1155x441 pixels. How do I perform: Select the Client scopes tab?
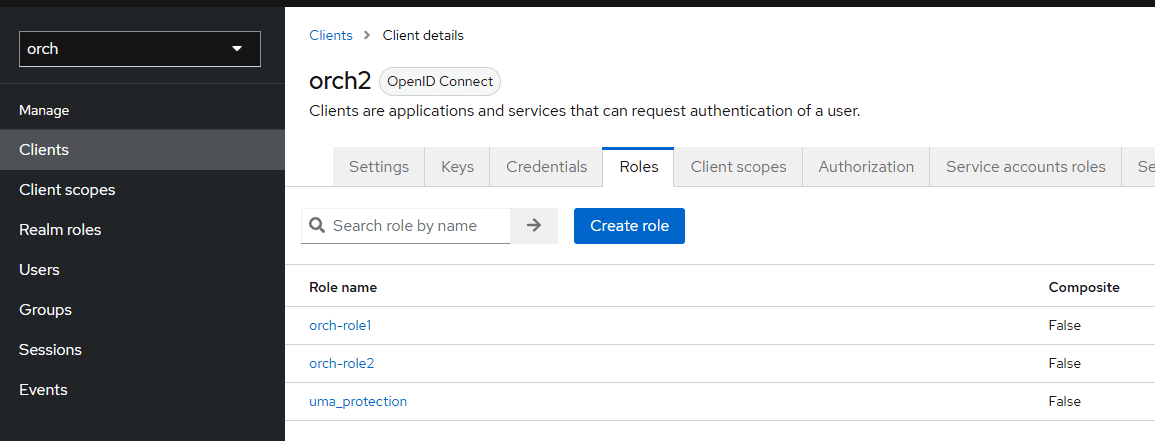pyautogui.click(x=738, y=167)
